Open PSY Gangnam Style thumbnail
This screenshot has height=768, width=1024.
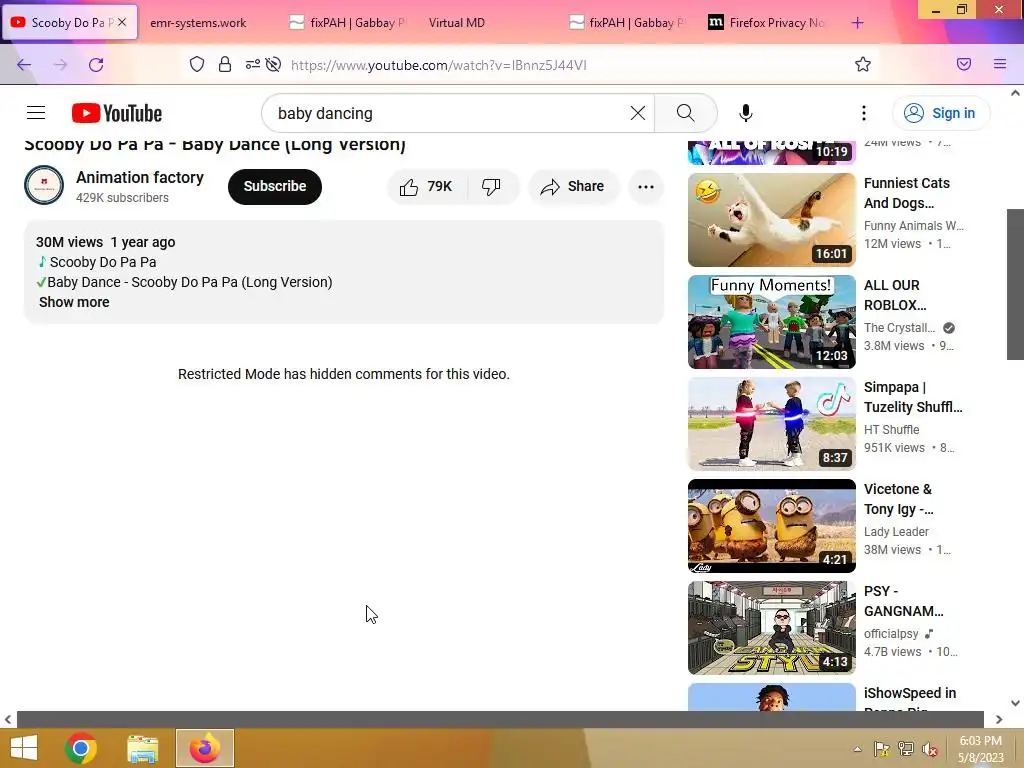[771, 628]
